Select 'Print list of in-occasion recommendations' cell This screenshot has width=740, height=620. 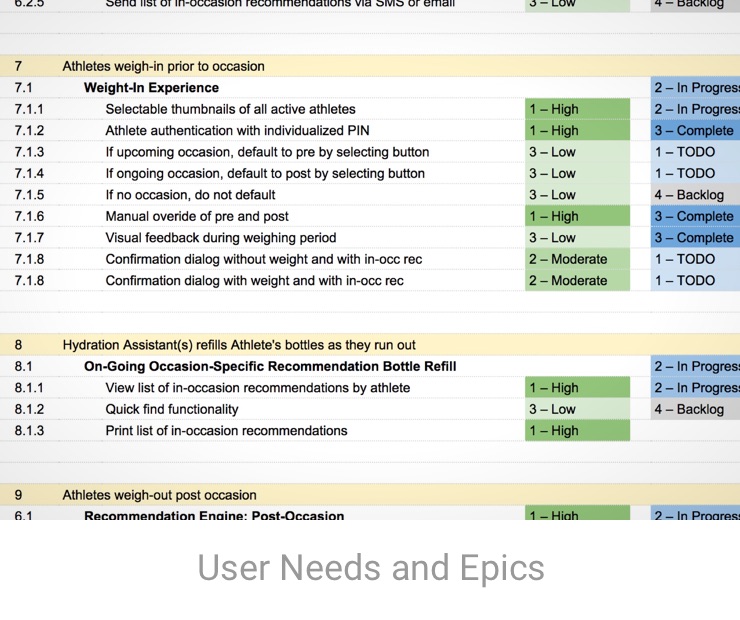(226, 431)
